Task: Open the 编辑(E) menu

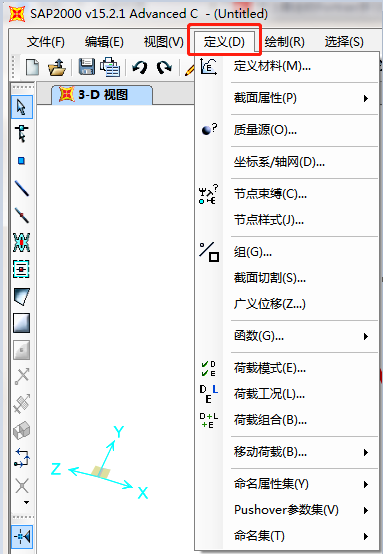Action: [x=104, y=42]
